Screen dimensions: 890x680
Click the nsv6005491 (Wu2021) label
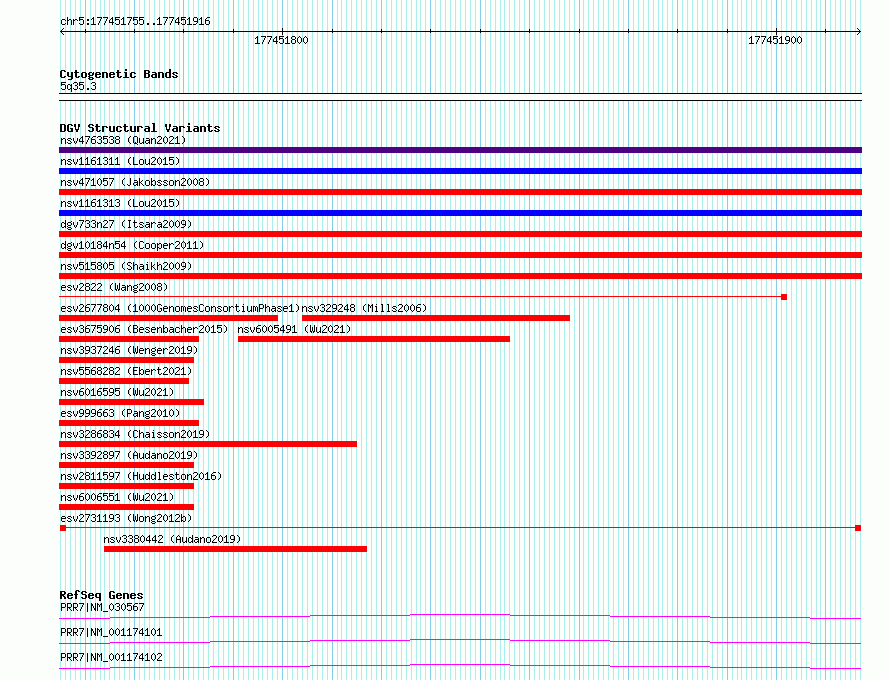[x=294, y=329]
